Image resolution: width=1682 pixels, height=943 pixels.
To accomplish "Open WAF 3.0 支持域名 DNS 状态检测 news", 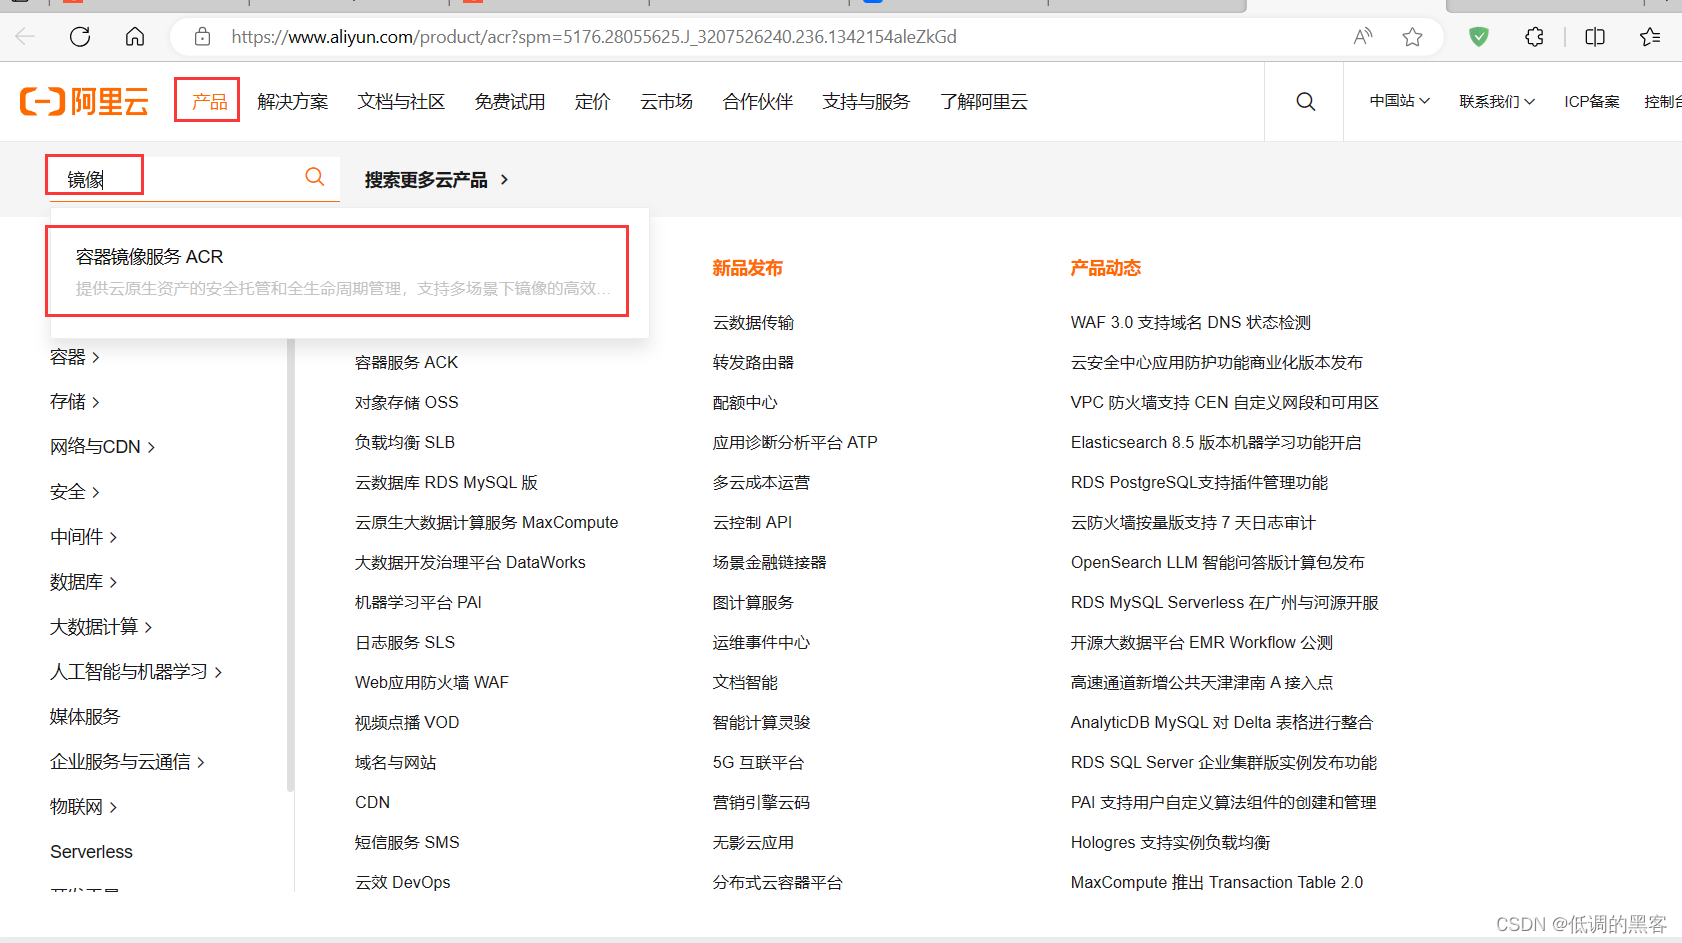I will pyautogui.click(x=1190, y=322).
